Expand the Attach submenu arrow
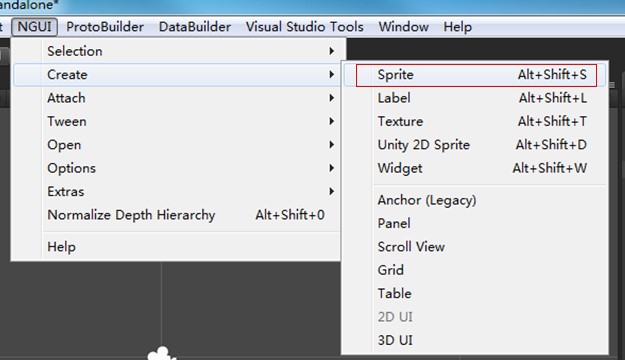Screen dimensions: 625x360 point(331,98)
